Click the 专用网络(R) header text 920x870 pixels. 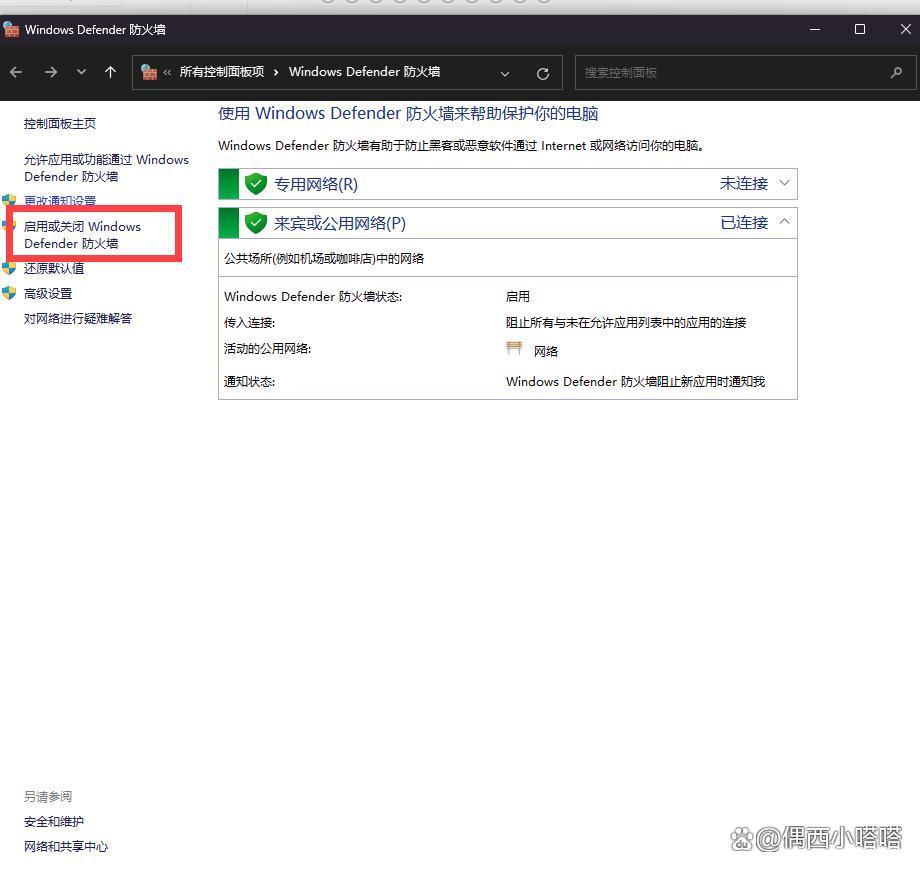click(x=316, y=184)
